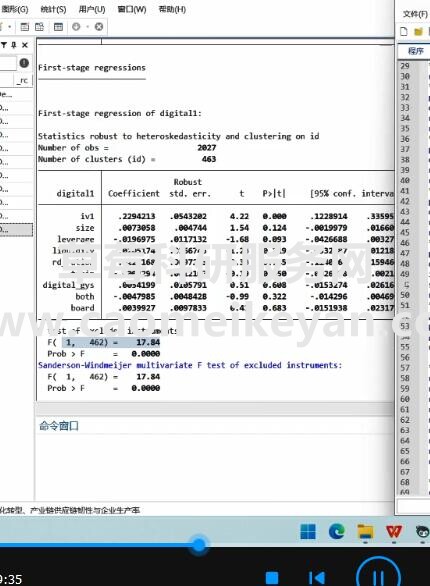Open Microsoft Edge from the taskbar
The image size is (430, 586).
pyautogui.click(x=336, y=531)
